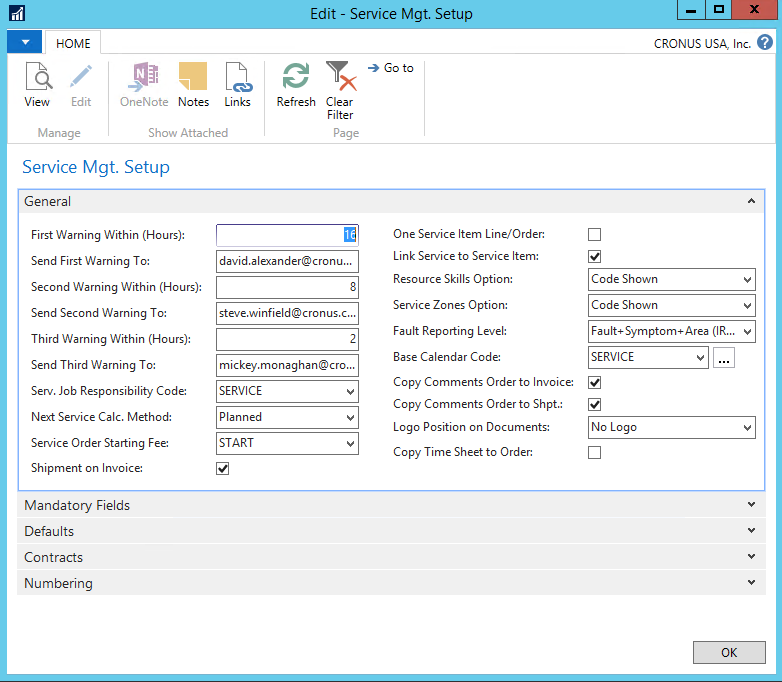Toggle Link Service to Service Item checkbox
This screenshot has height=682, width=782.
(x=594, y=256)
